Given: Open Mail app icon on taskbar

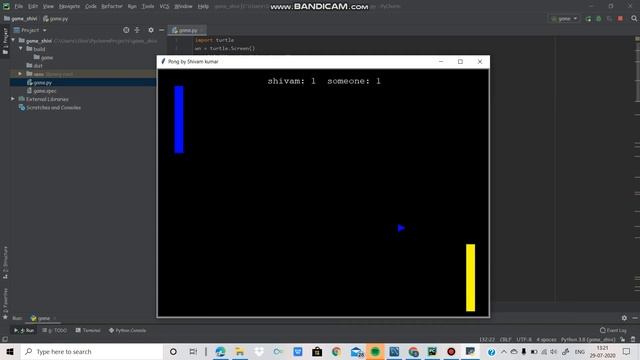Looking at the screenshot, I should pyautogui.click(x=356, y=351).
